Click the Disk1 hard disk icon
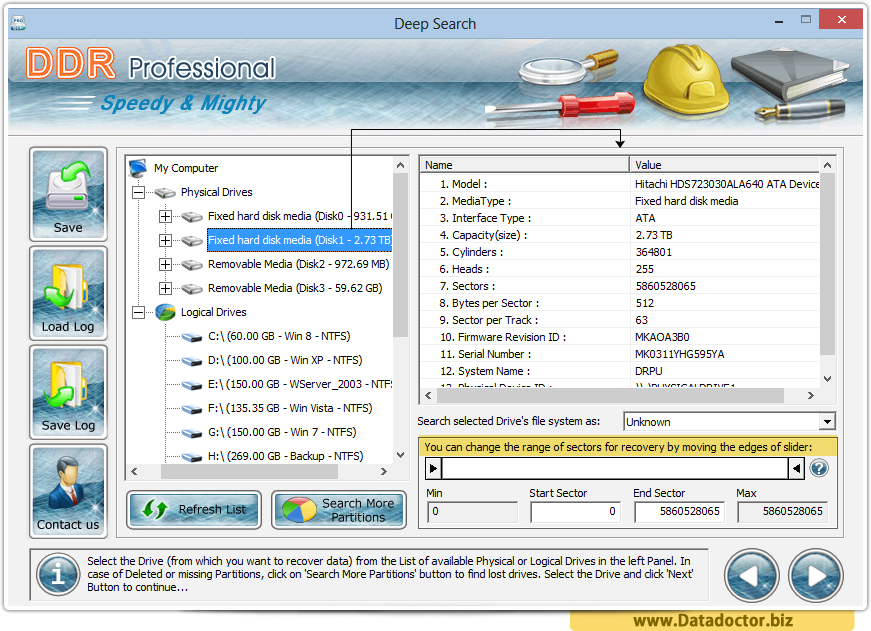871x631 pixels. [x=192, y=241]
